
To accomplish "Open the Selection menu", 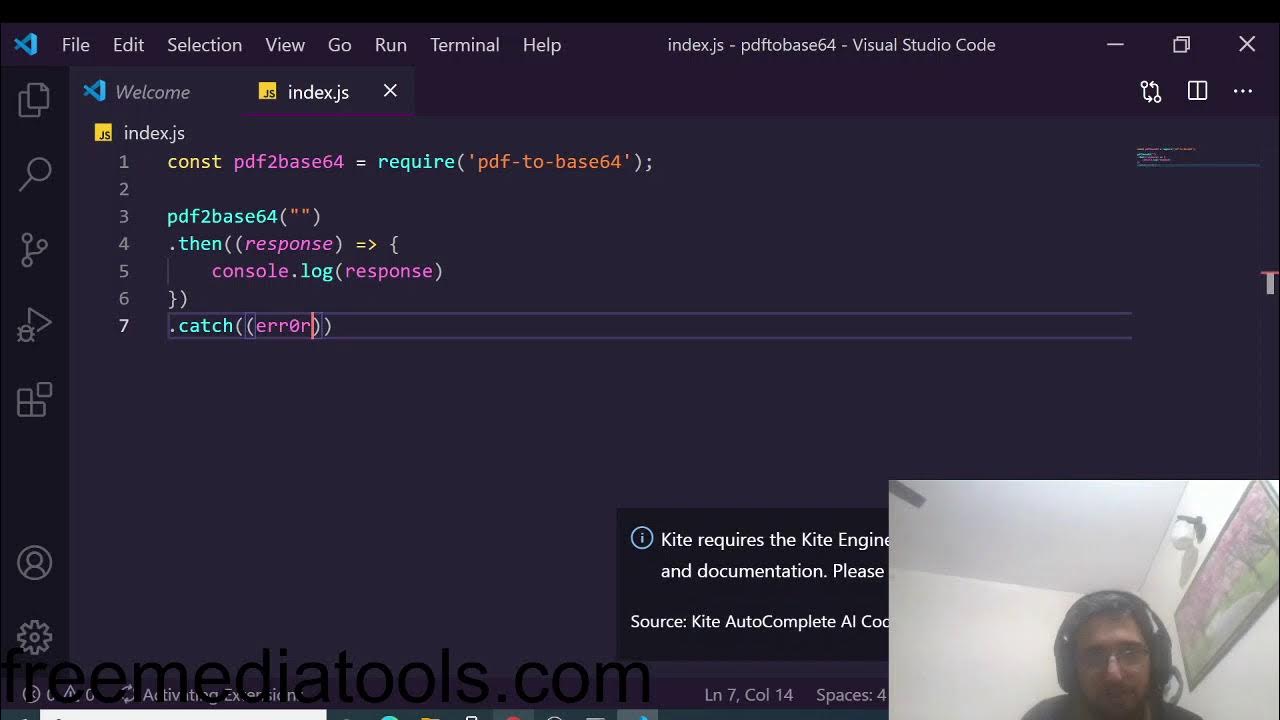I will pyautogui.click(x=204, y=45).
